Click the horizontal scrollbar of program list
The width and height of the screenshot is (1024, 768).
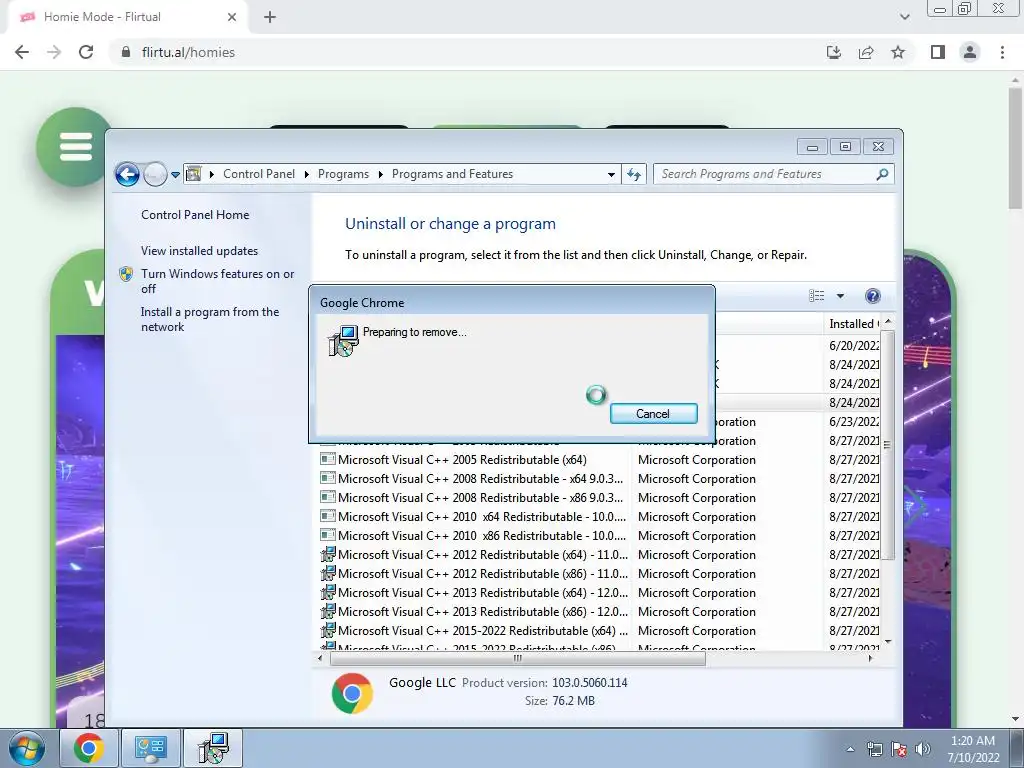517,658
